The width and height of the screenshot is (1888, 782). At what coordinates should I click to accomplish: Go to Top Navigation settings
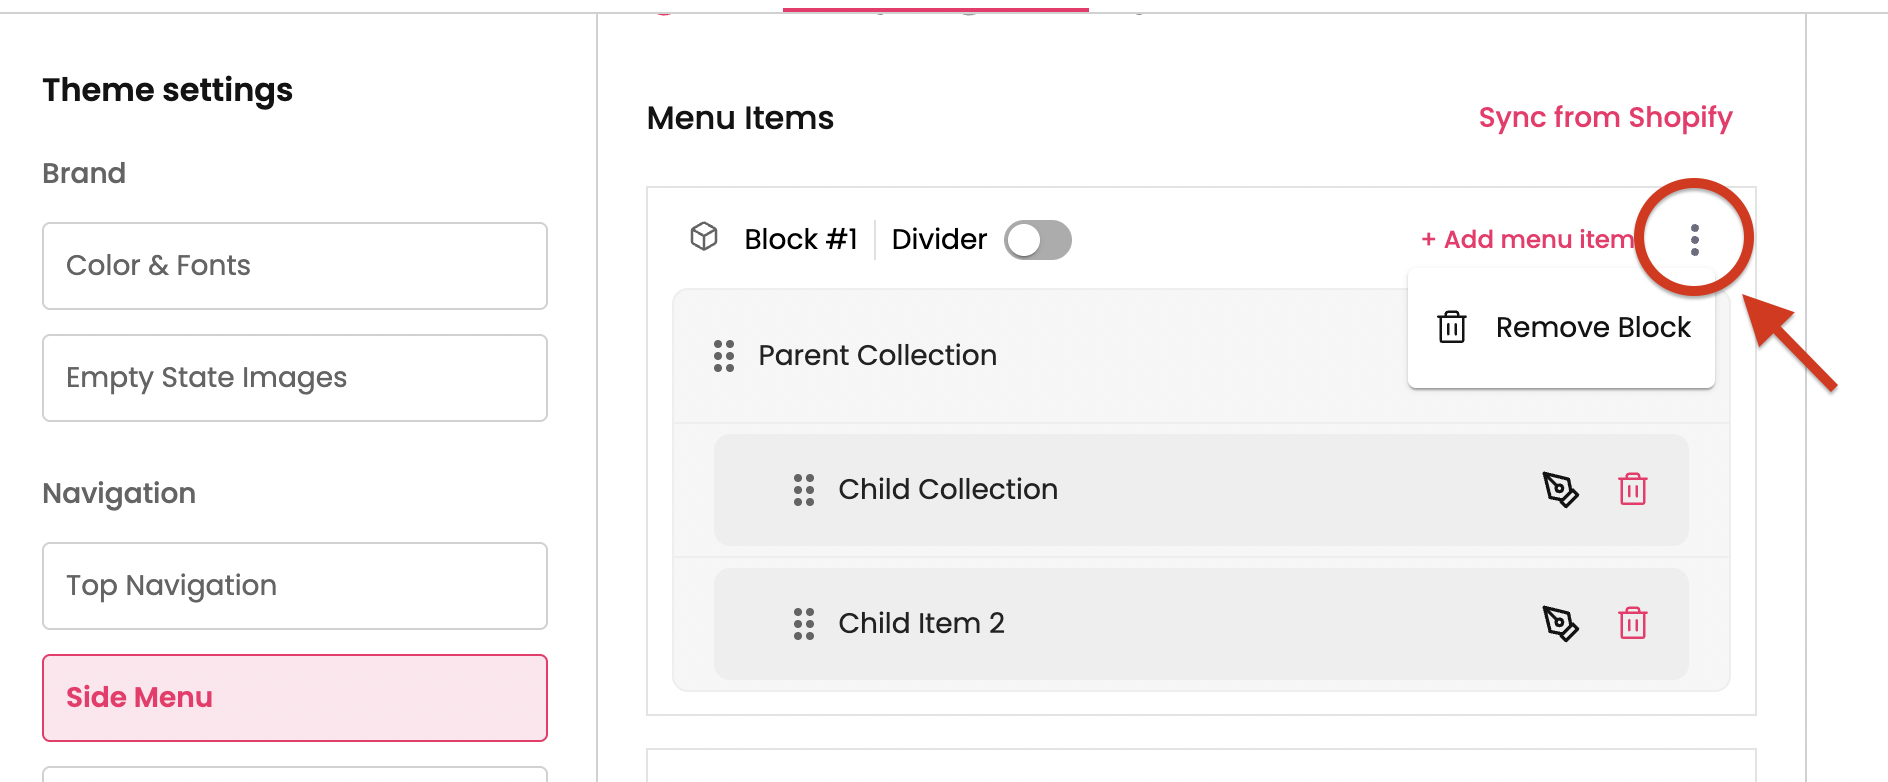click(x=294, y=586)
